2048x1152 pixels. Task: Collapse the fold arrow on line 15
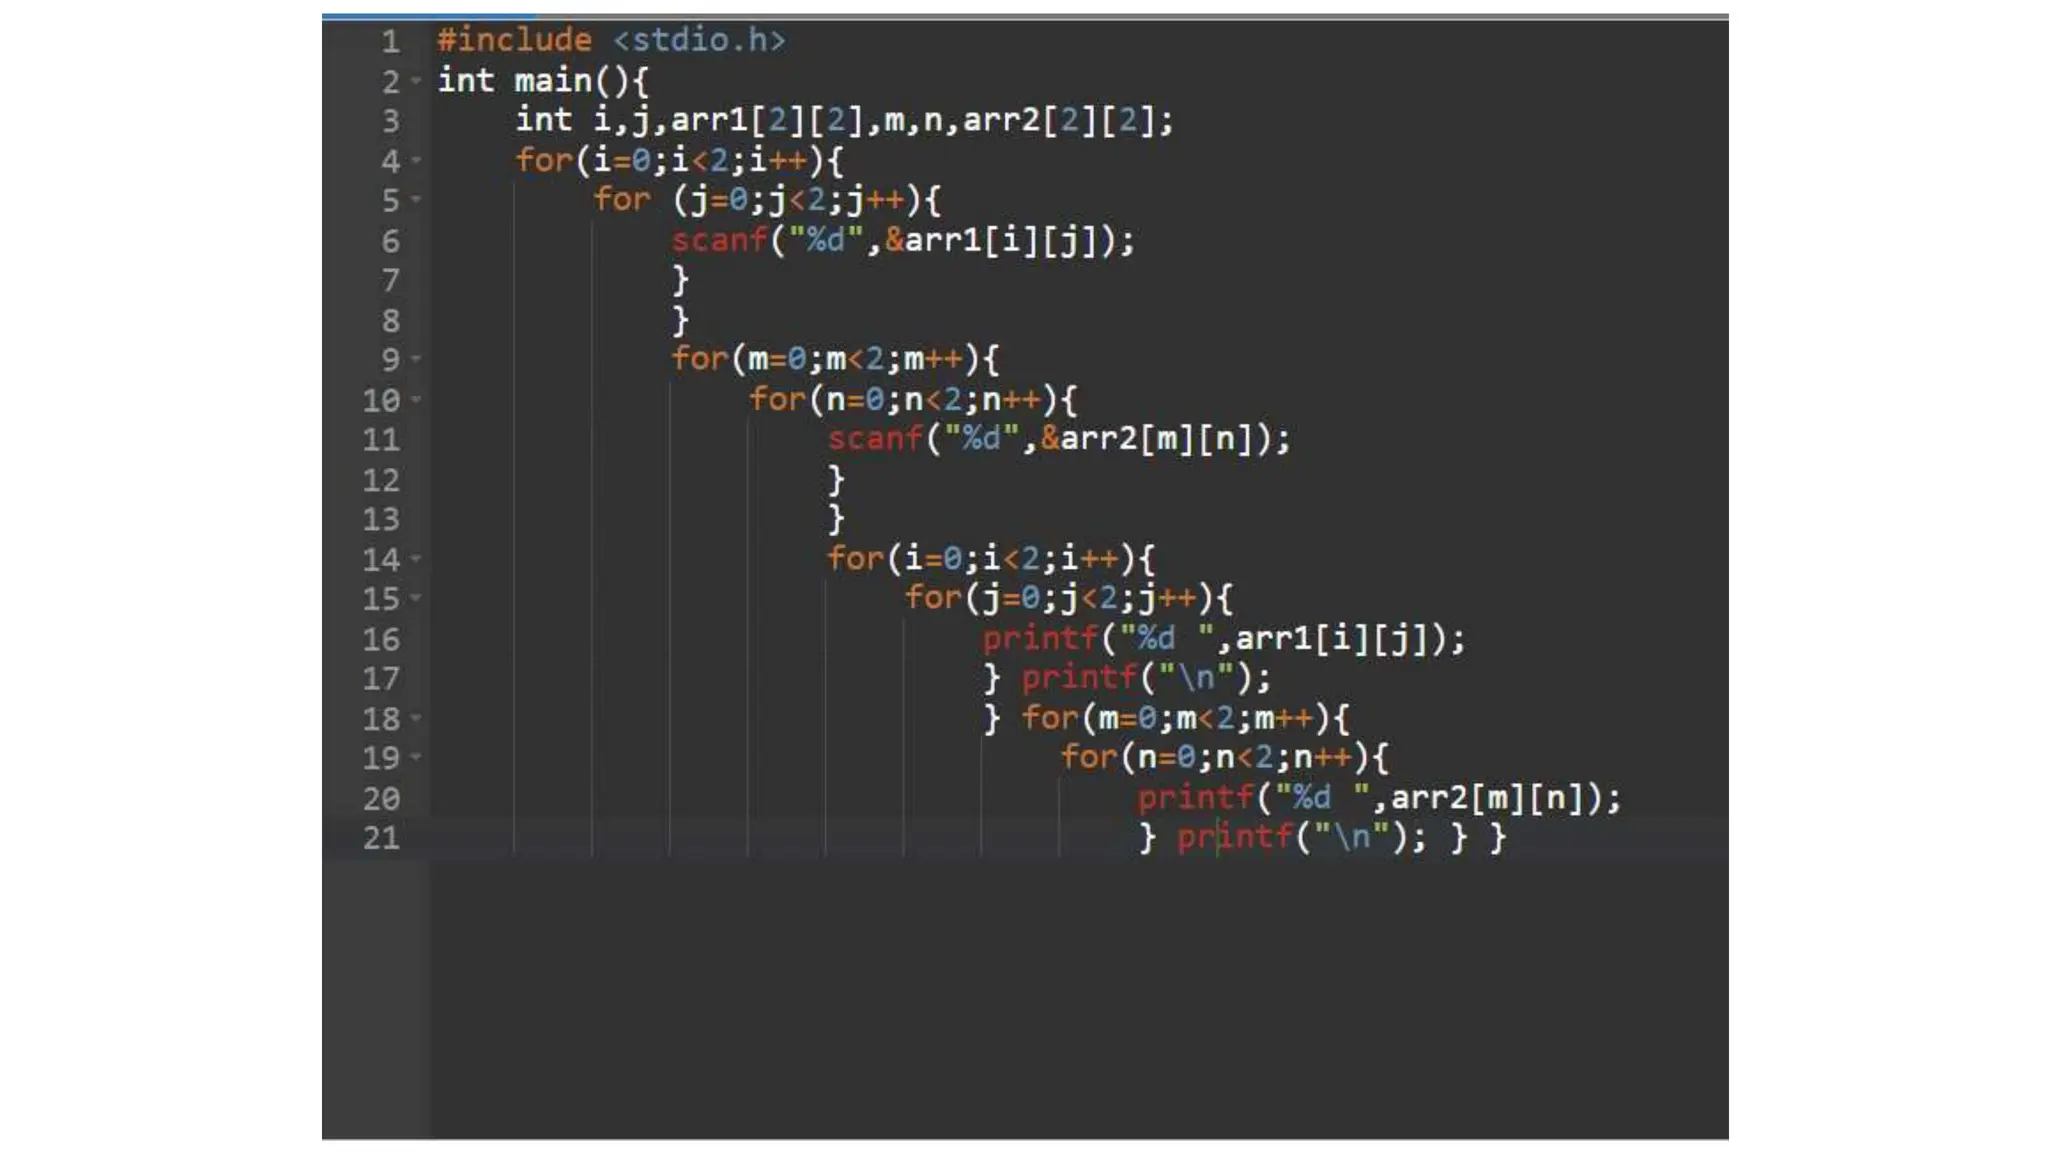416,598
